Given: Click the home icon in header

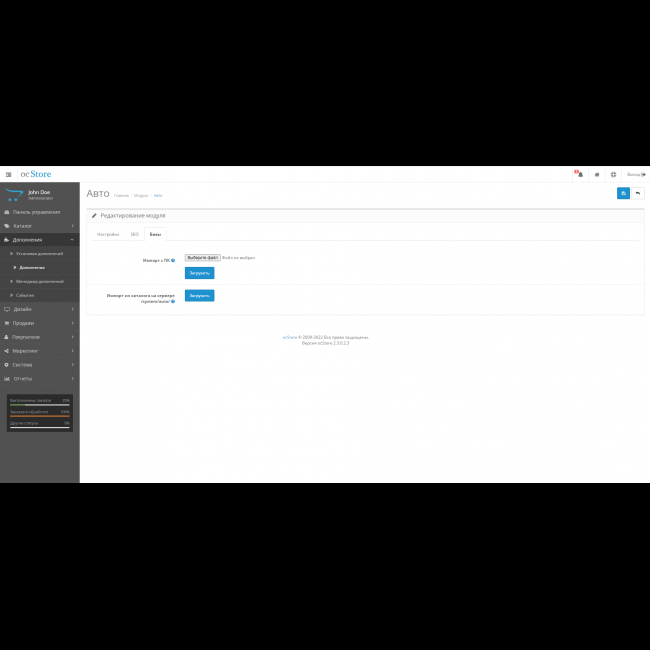Looking at the screenshot, I should tap(597, 174).
